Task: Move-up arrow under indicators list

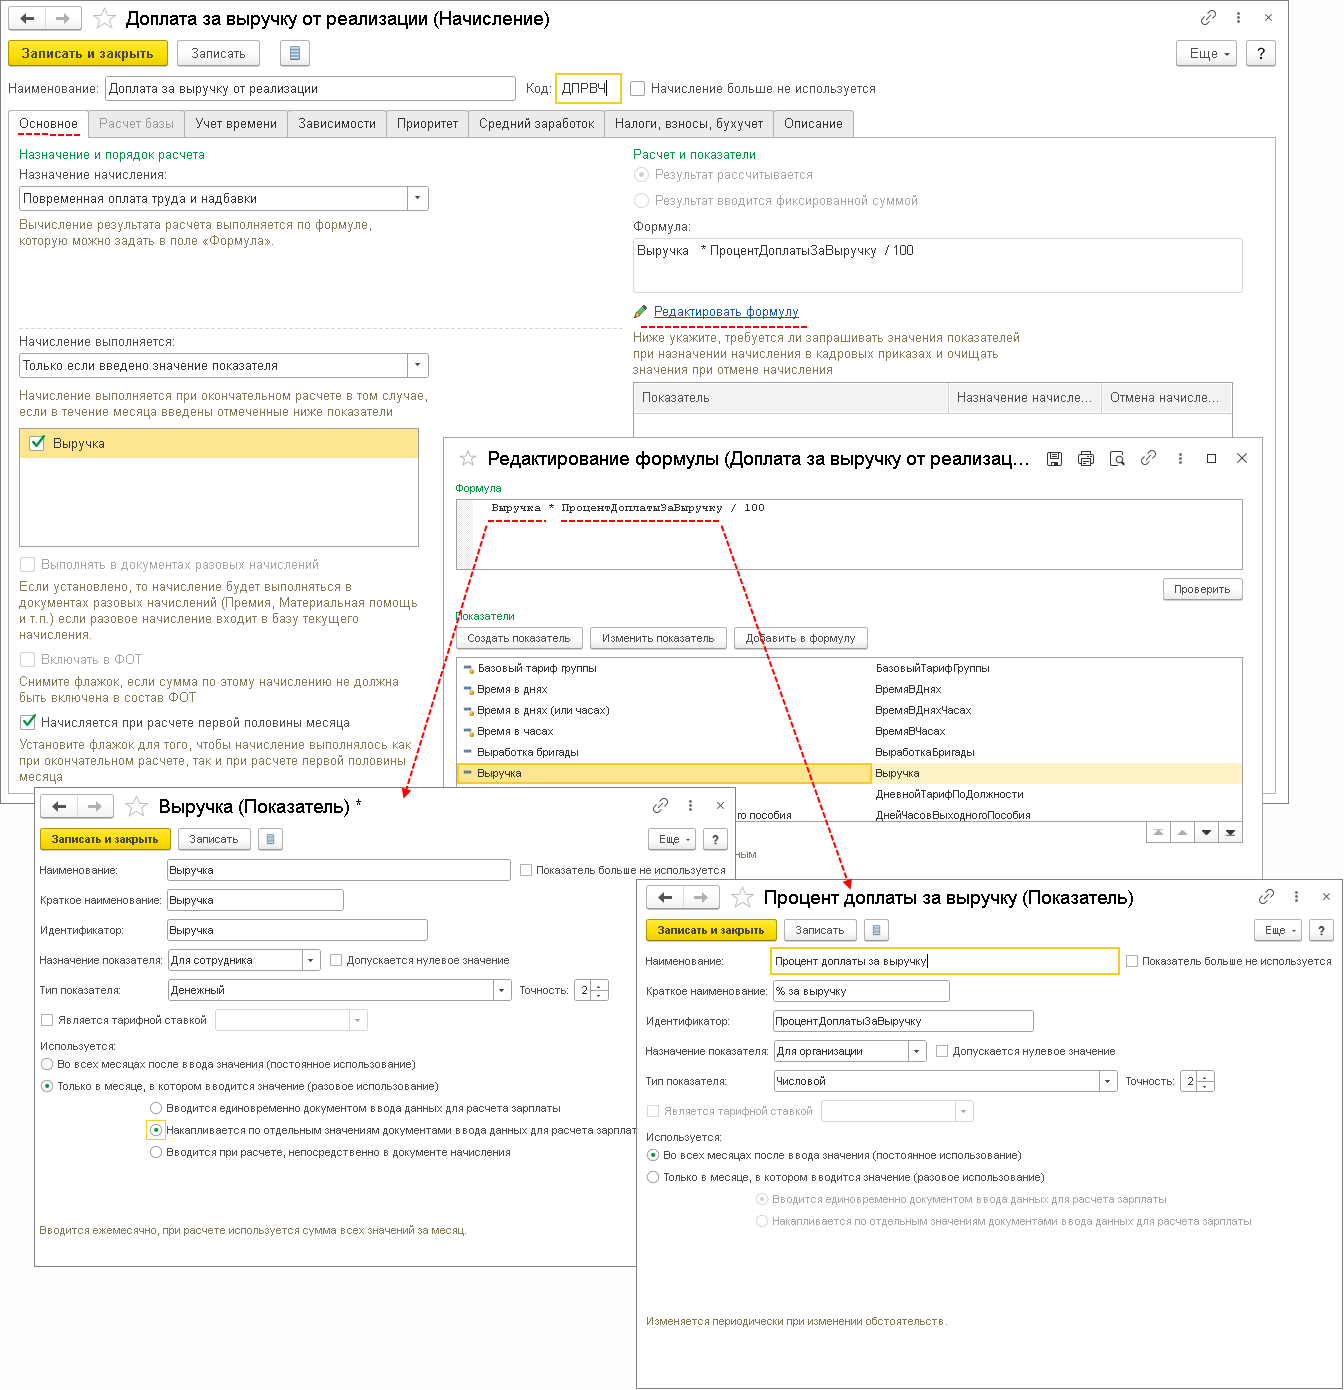Action: pyautogui.click(x=1182, y=832)
